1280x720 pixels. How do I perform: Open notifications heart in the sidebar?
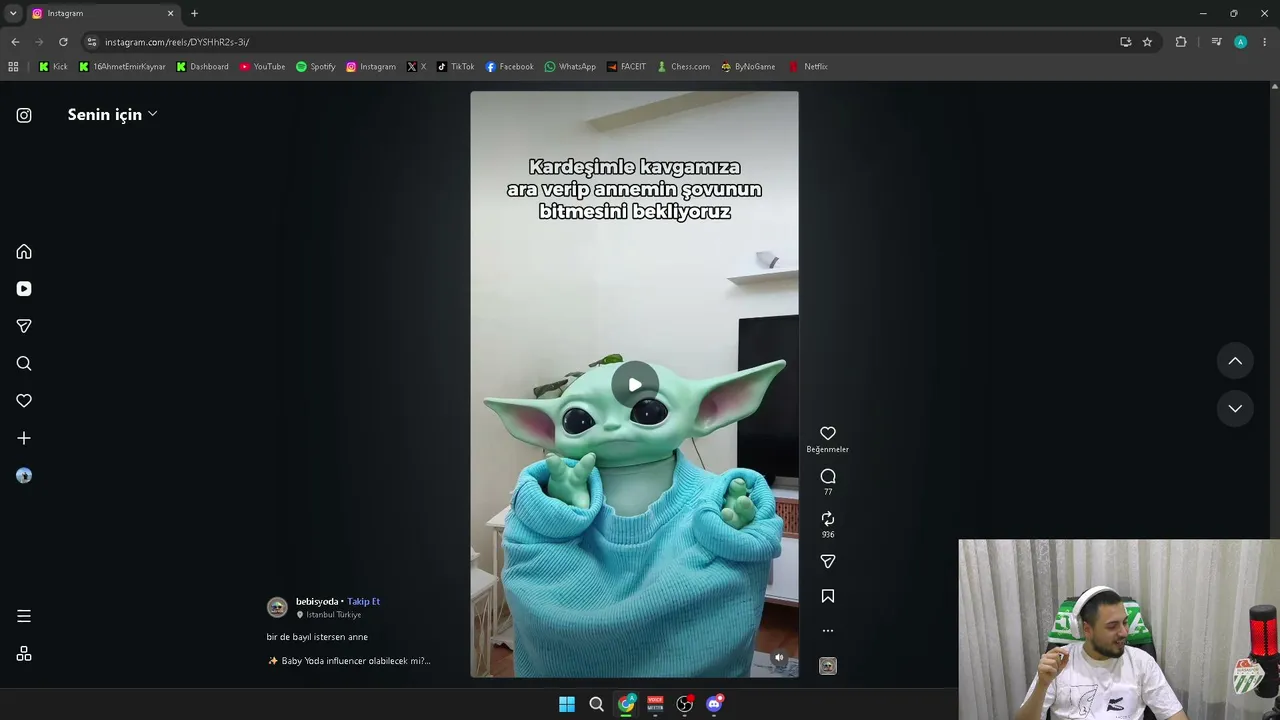pyautogui.click(x=24, y=401)
